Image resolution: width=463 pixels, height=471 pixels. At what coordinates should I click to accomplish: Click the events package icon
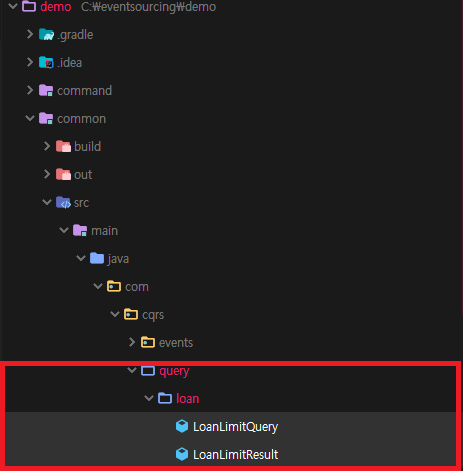pos(148,342)
